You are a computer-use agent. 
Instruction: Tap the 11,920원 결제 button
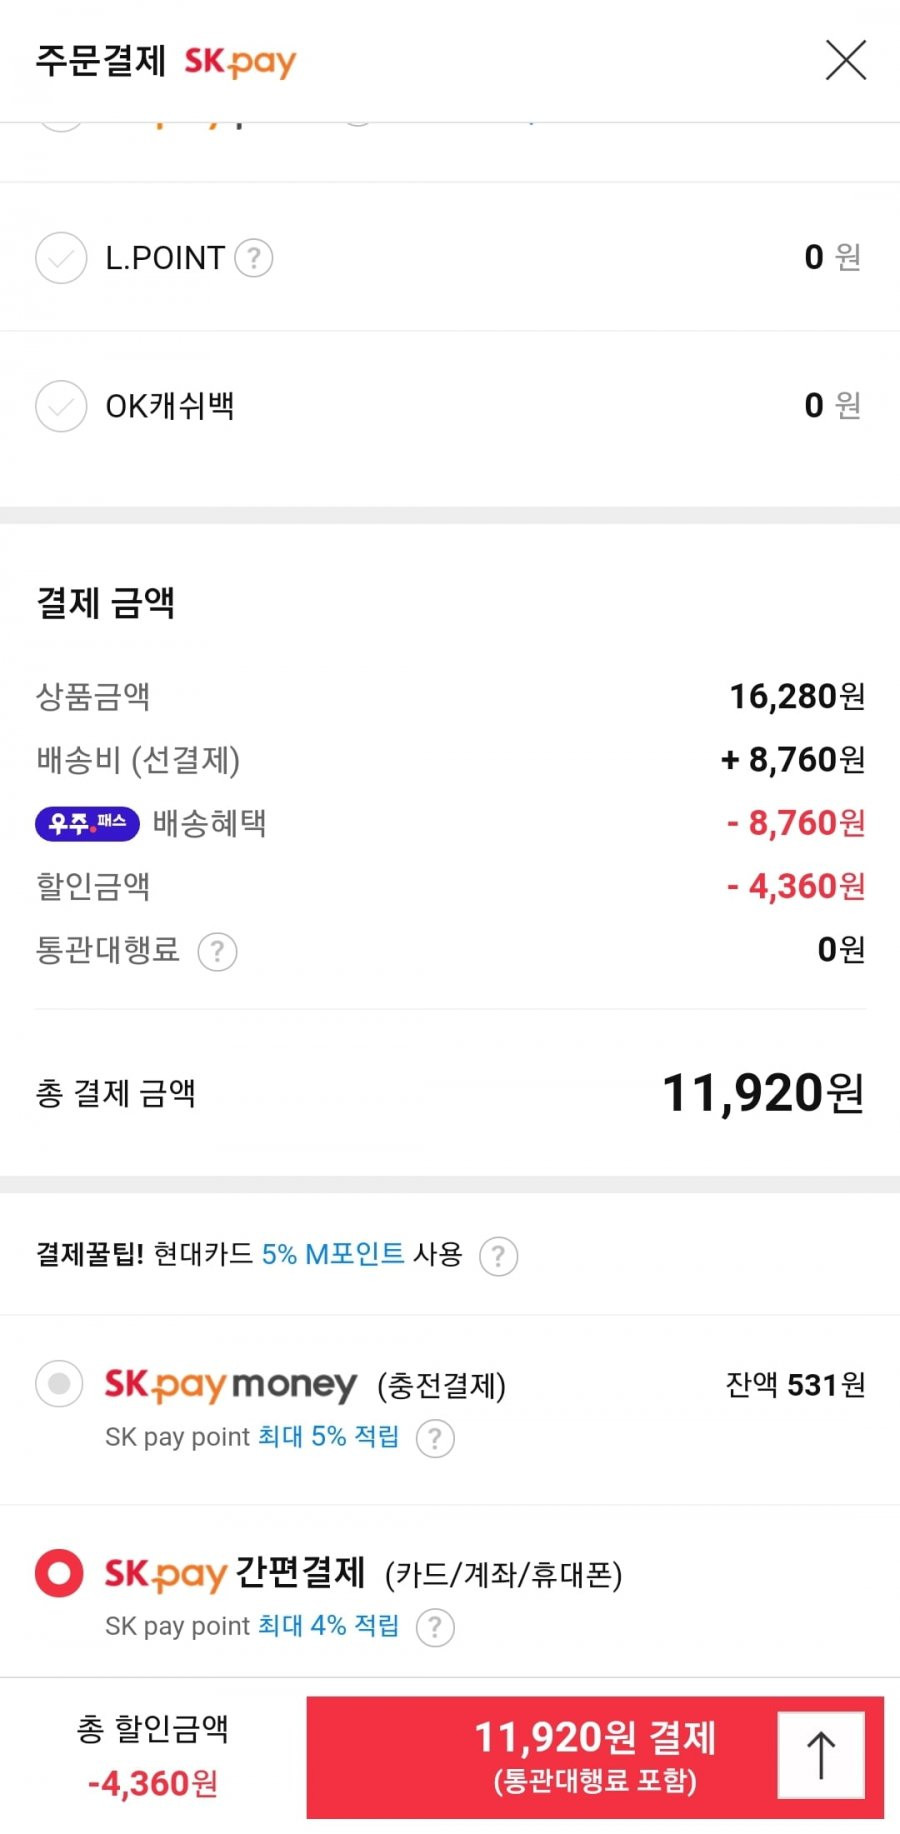pos(595,1757)
